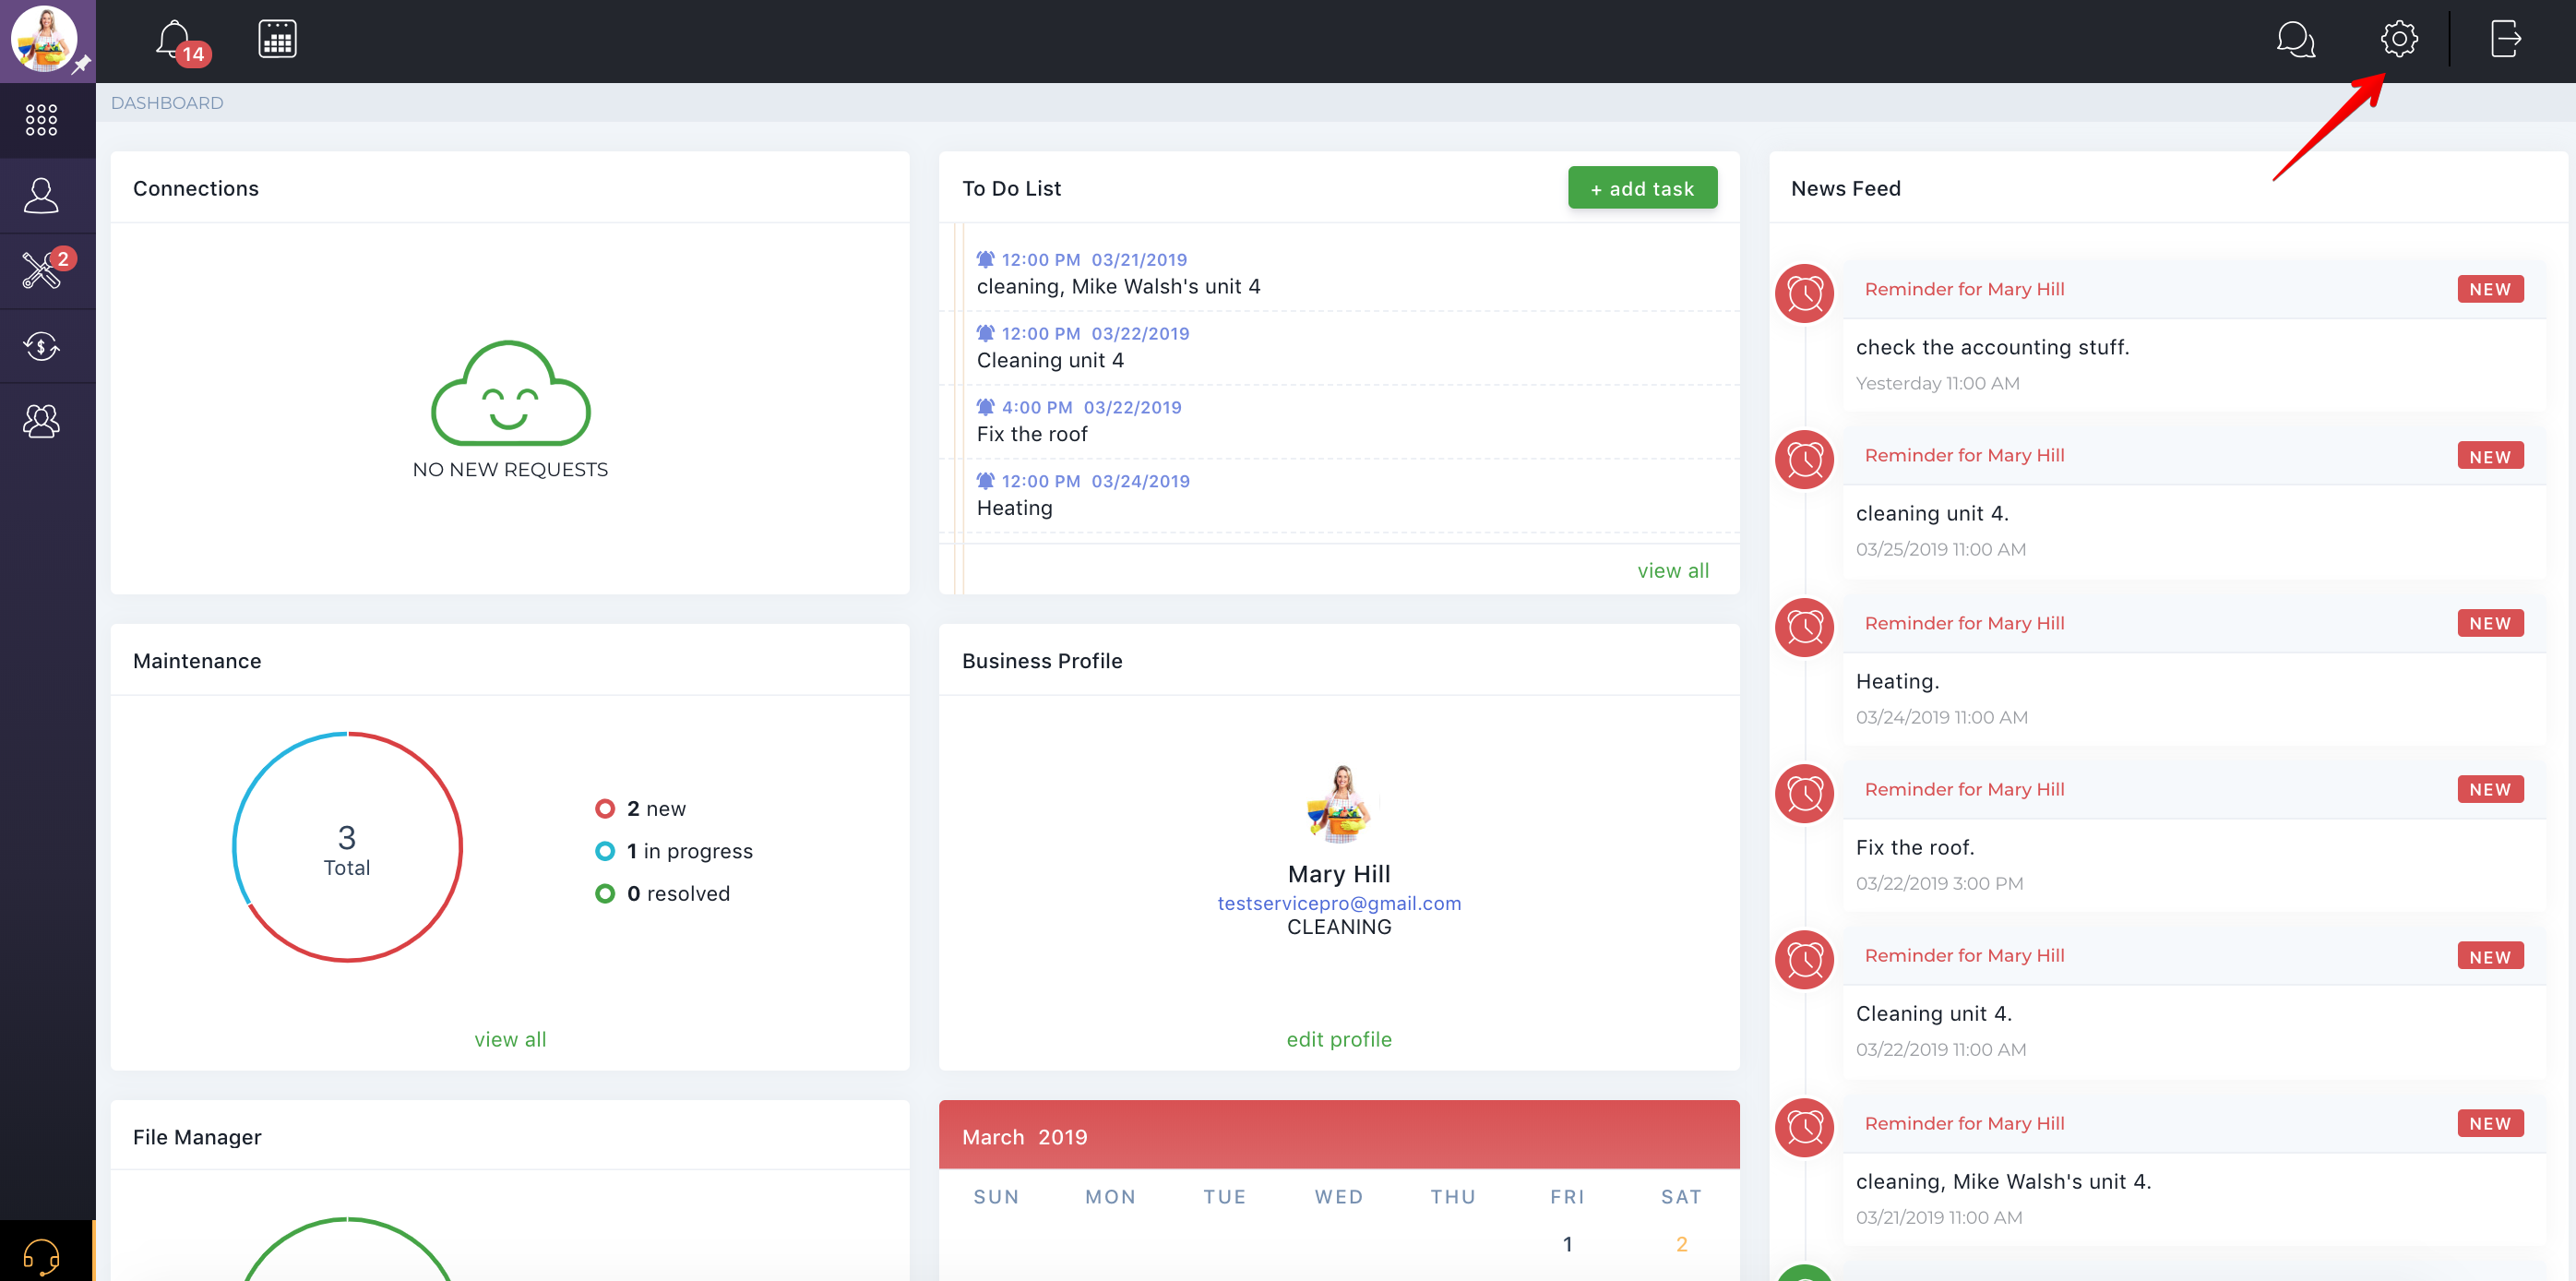Open the calendar icon in top bar
The height and width of the screenshot is (1281, 2576).
(277, 39)
